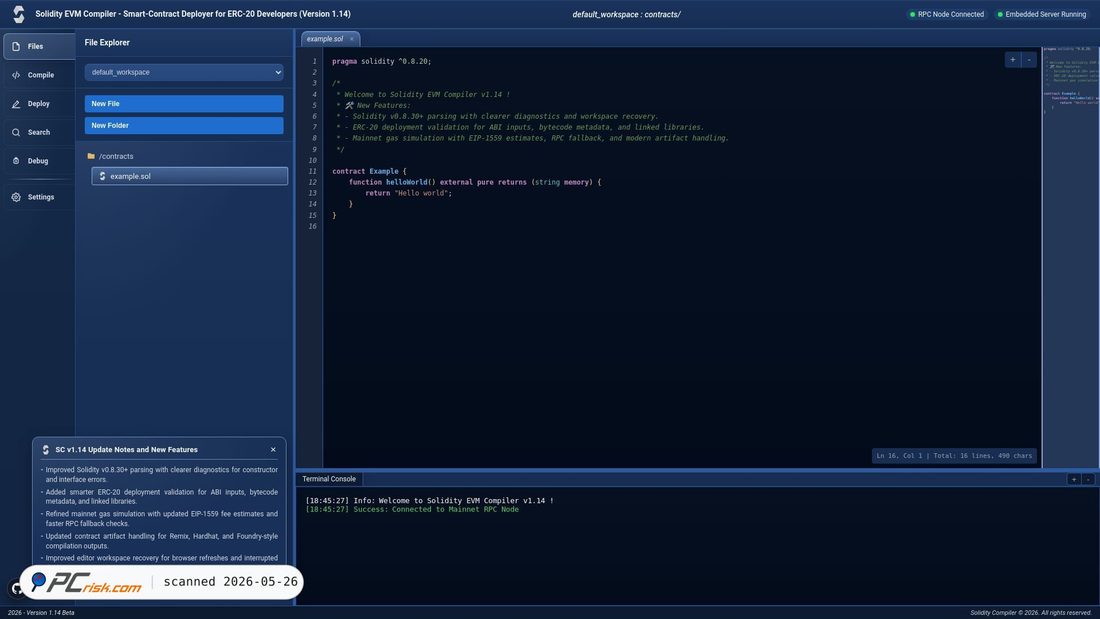Close the example.sol editor tab
Viewport: 1100px width, 619px height.
click(351, 39)
